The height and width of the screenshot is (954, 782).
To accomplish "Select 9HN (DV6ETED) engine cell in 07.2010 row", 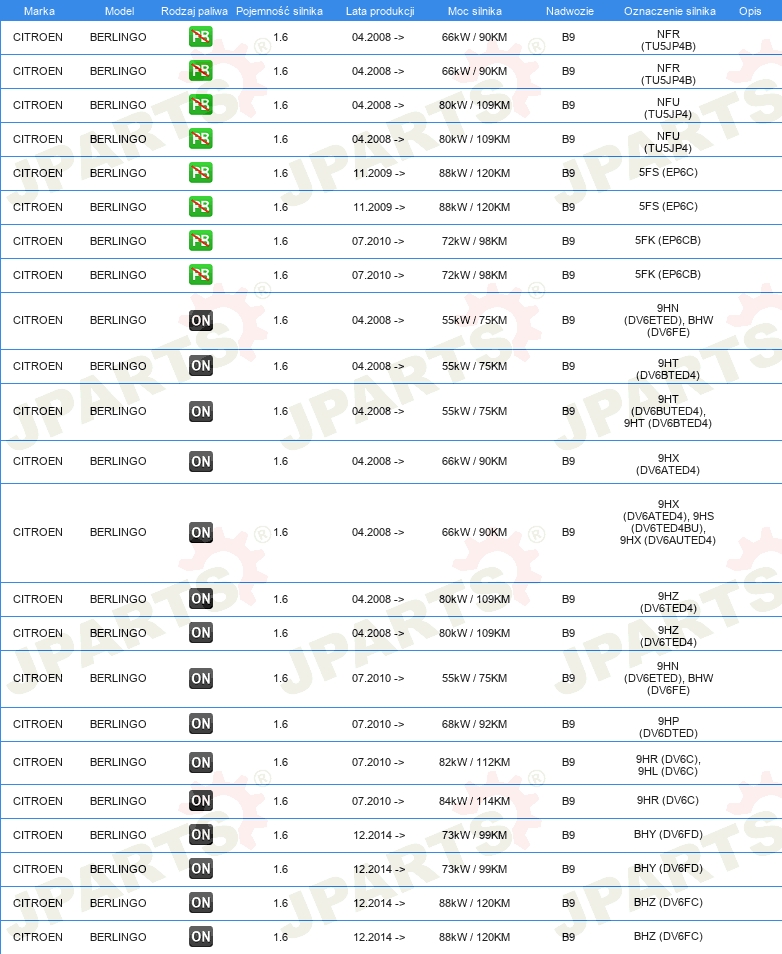I will click(x=668, y=678).
